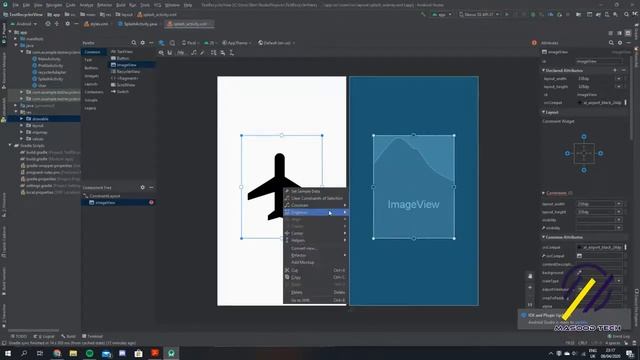This screenshot has width=640, height=360.
Task: Select RecyclerView in the Palette list
Action: (132, 71)
